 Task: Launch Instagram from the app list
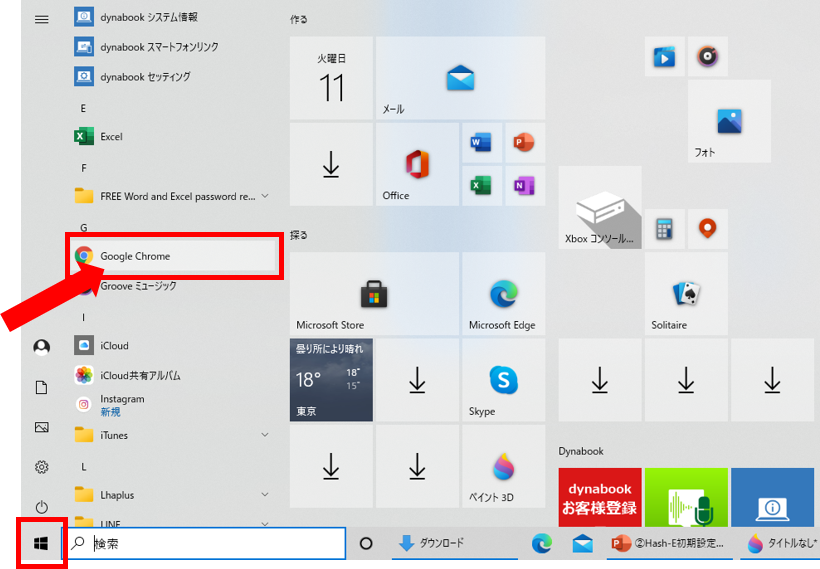tap(174, 405)
